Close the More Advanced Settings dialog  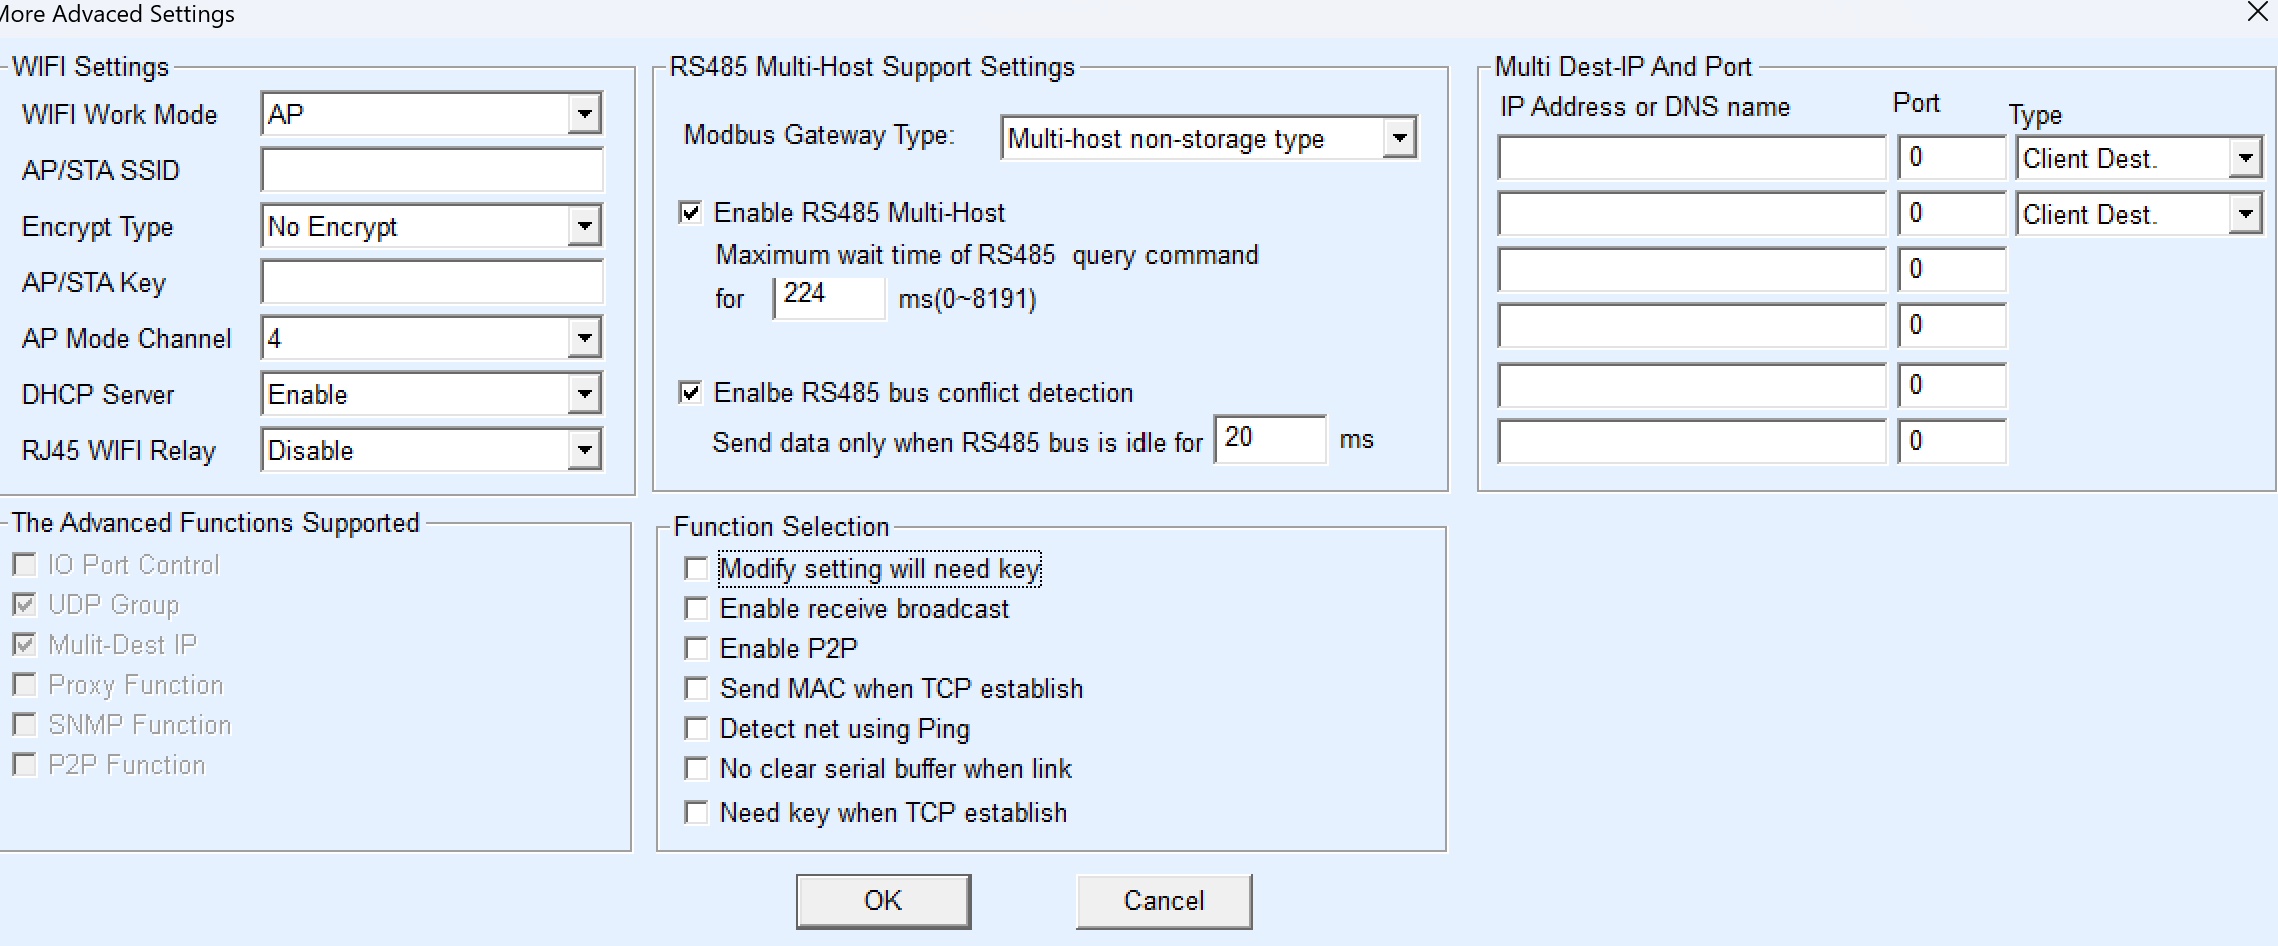pyautogui.click(x=2257, y=13)
